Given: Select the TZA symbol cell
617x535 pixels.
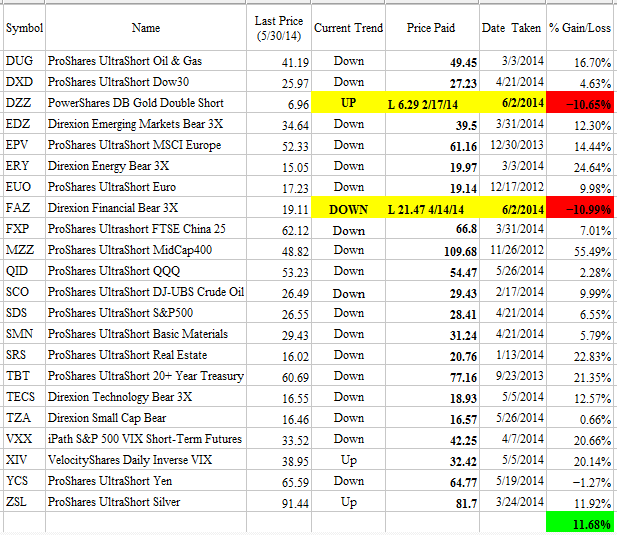Looking at the screenshot, I should click(x=24, y=417).
